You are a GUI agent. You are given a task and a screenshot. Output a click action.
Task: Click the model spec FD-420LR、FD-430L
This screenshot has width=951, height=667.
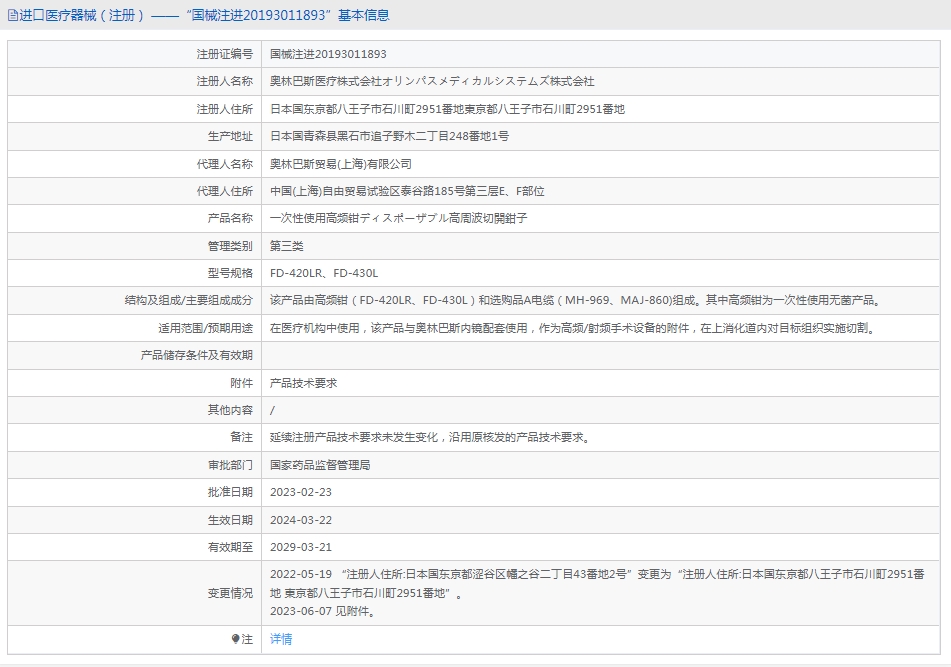tap(324, 273)
